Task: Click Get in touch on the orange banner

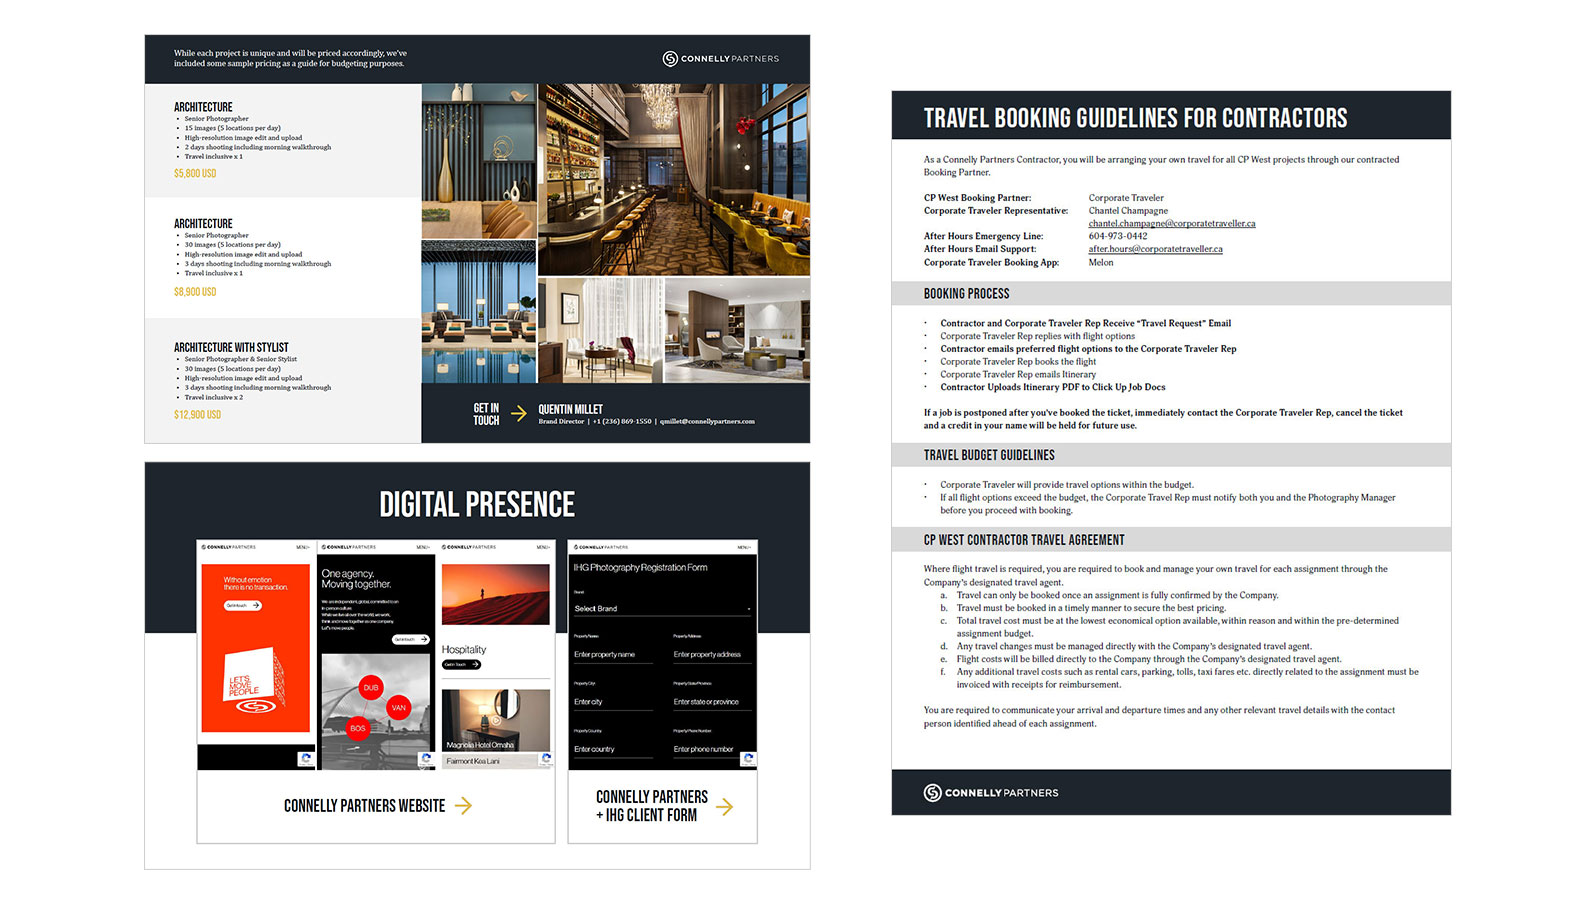Action: 242,606
